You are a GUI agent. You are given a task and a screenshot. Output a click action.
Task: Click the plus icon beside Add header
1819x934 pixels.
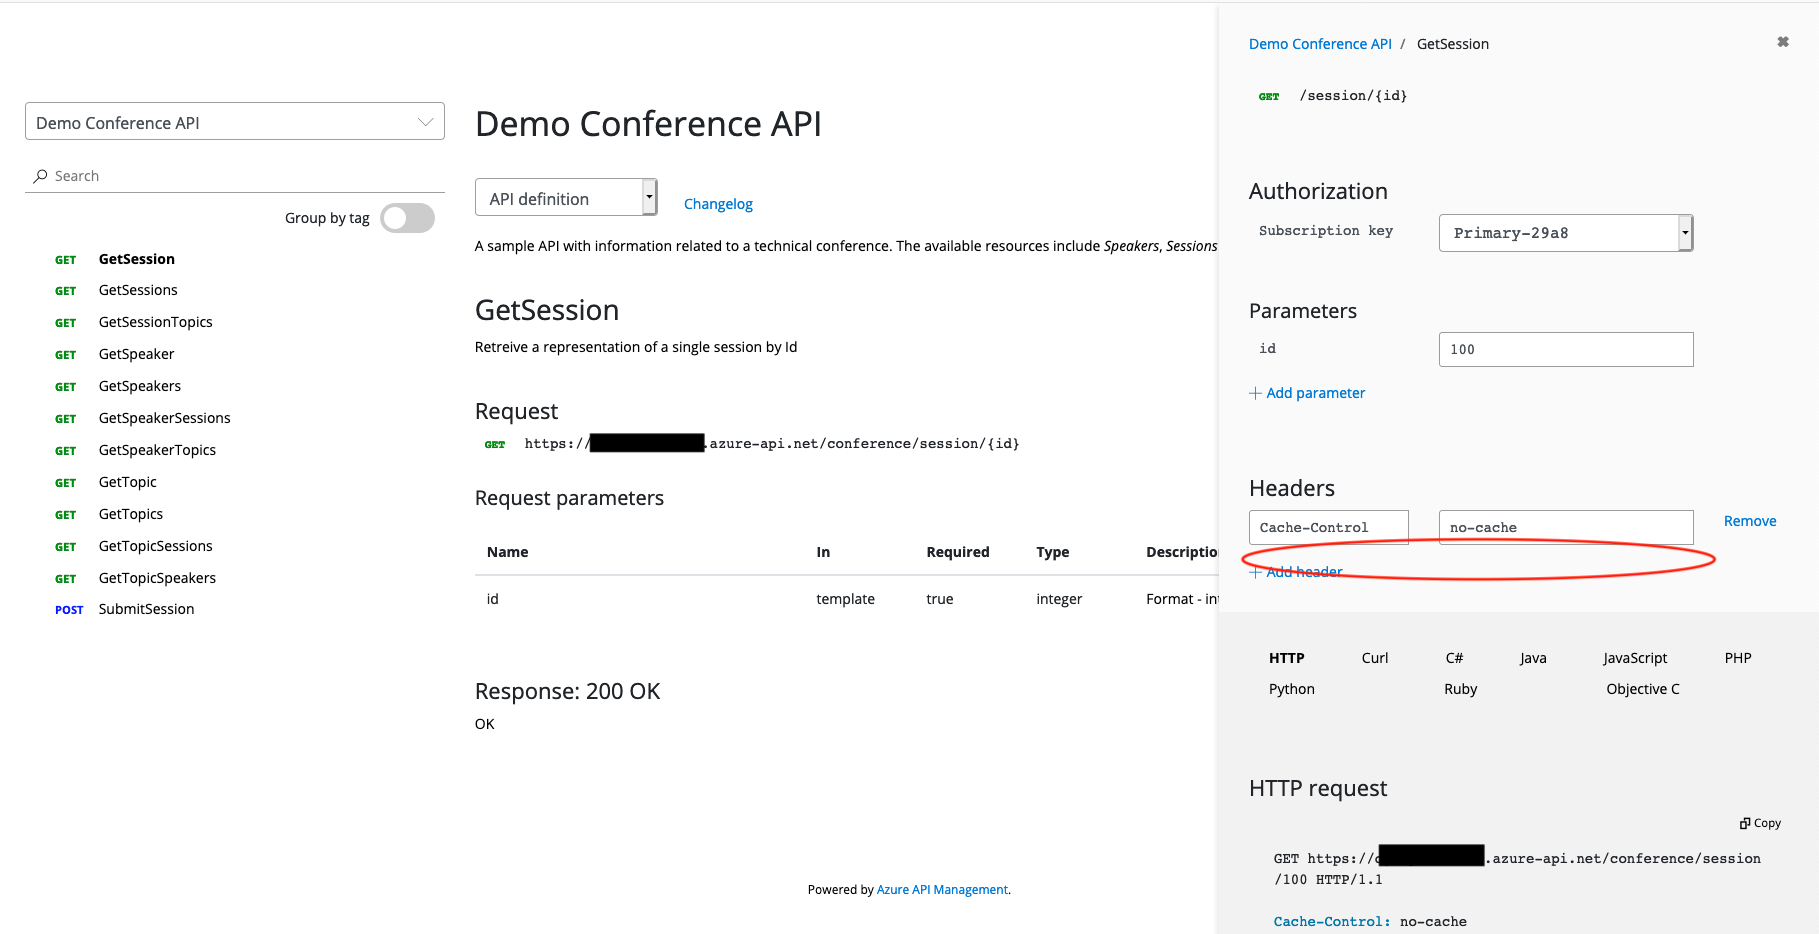(1256, 571)
